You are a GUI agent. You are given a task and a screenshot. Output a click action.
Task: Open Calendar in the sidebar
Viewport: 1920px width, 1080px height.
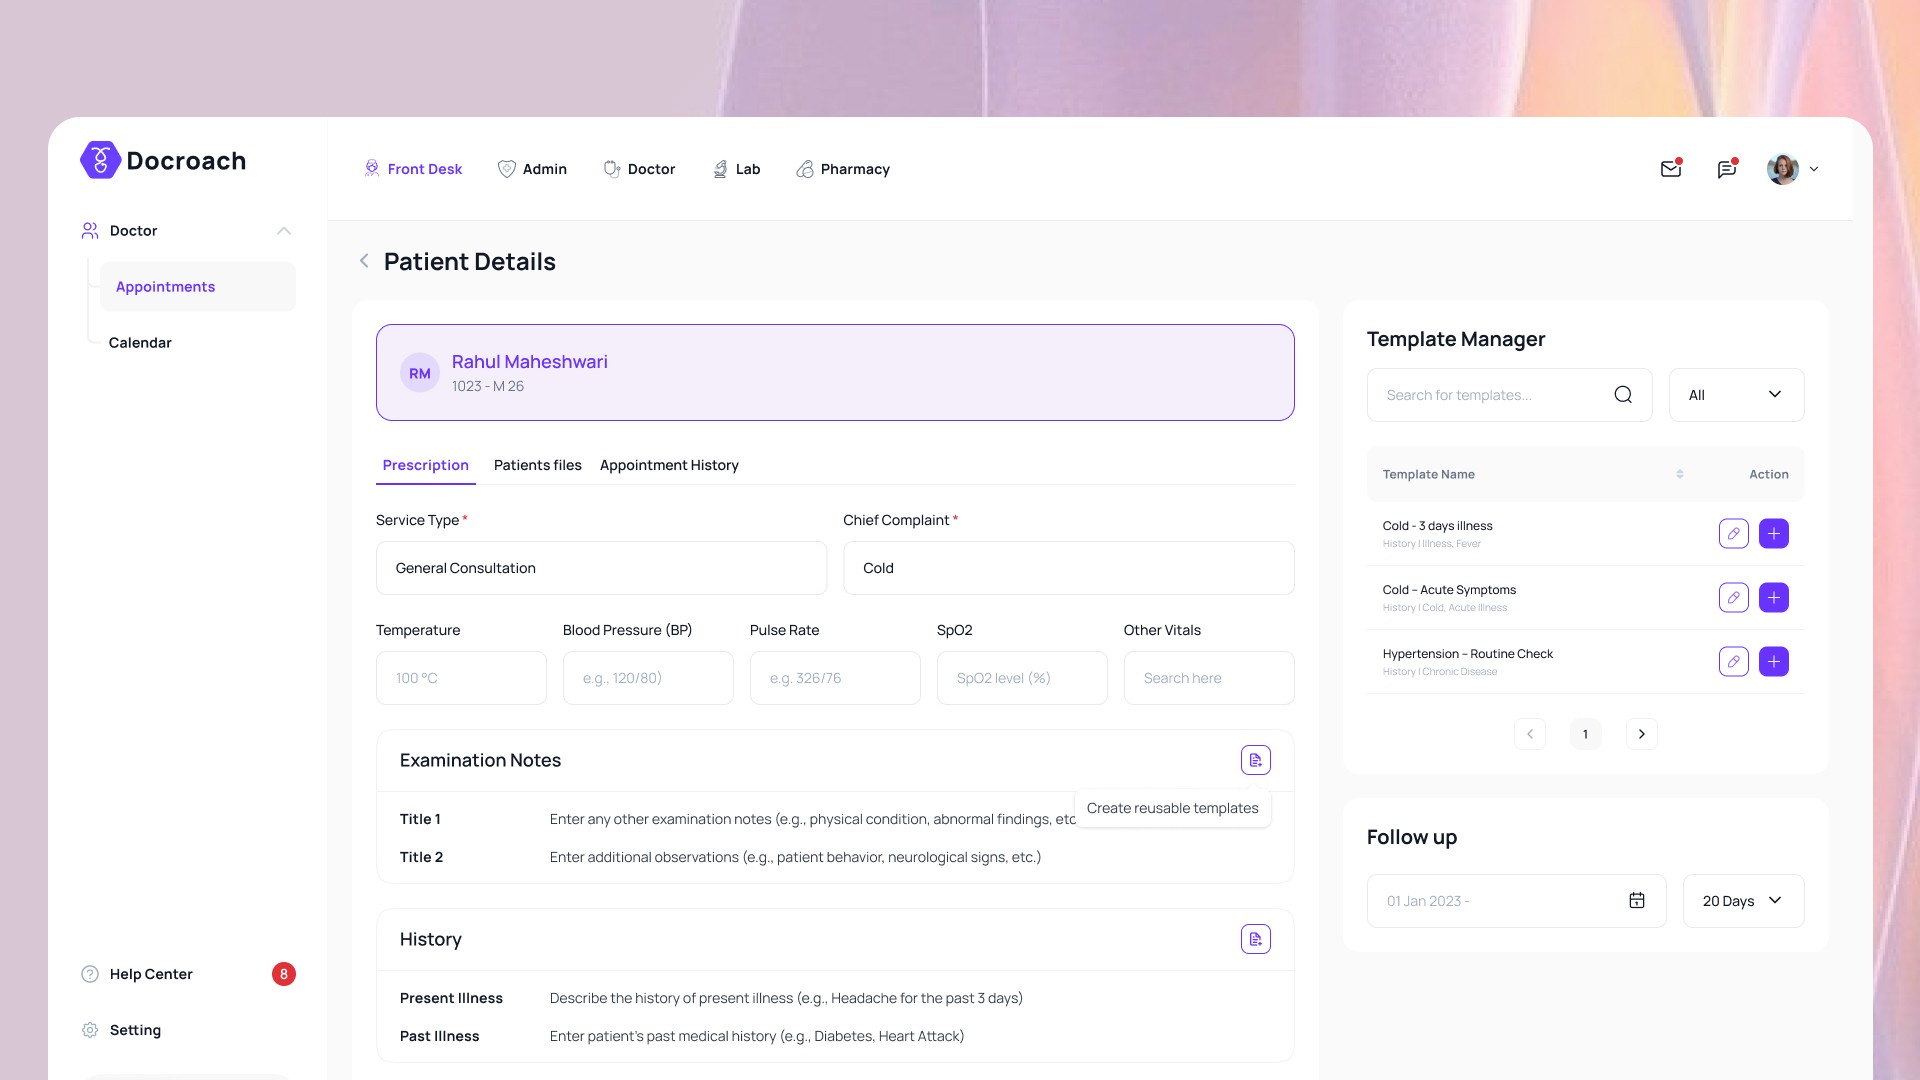[x=140, y=343]
